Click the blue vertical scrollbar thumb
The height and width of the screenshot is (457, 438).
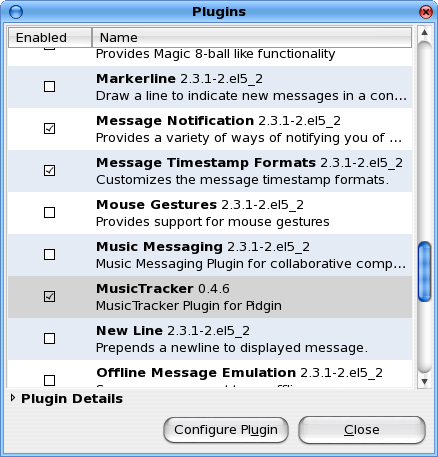tap(424, 272)
